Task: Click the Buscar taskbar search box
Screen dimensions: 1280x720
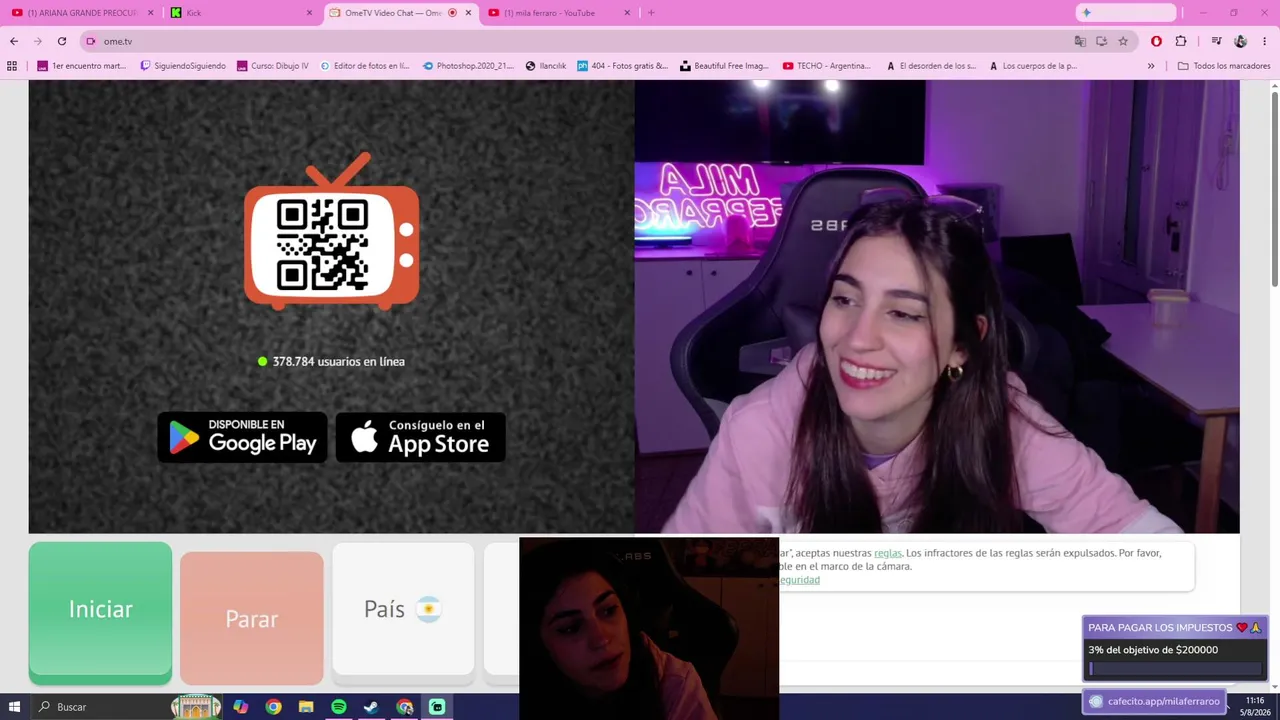Action: click(100, 707)
